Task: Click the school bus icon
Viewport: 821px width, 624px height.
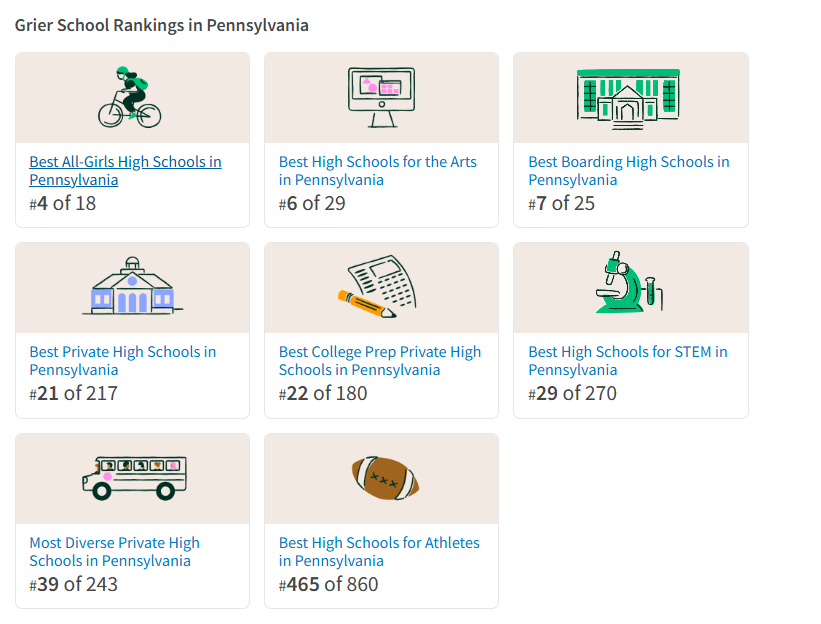Action: tap(131, 477)
